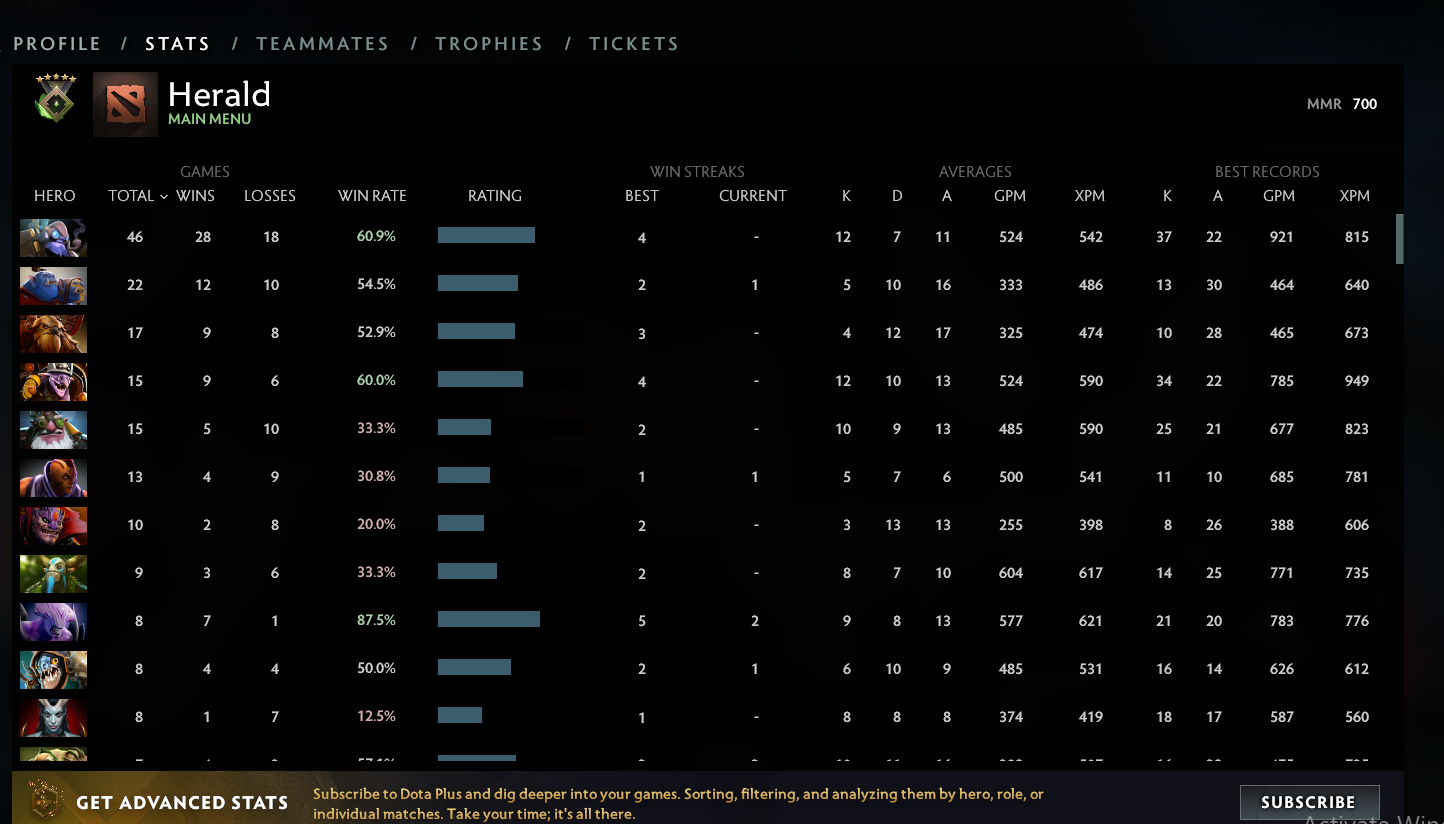The height and width of the screenshot is (824, 1444).
Task: View the Herald rank medal
Action: (53, 101)
